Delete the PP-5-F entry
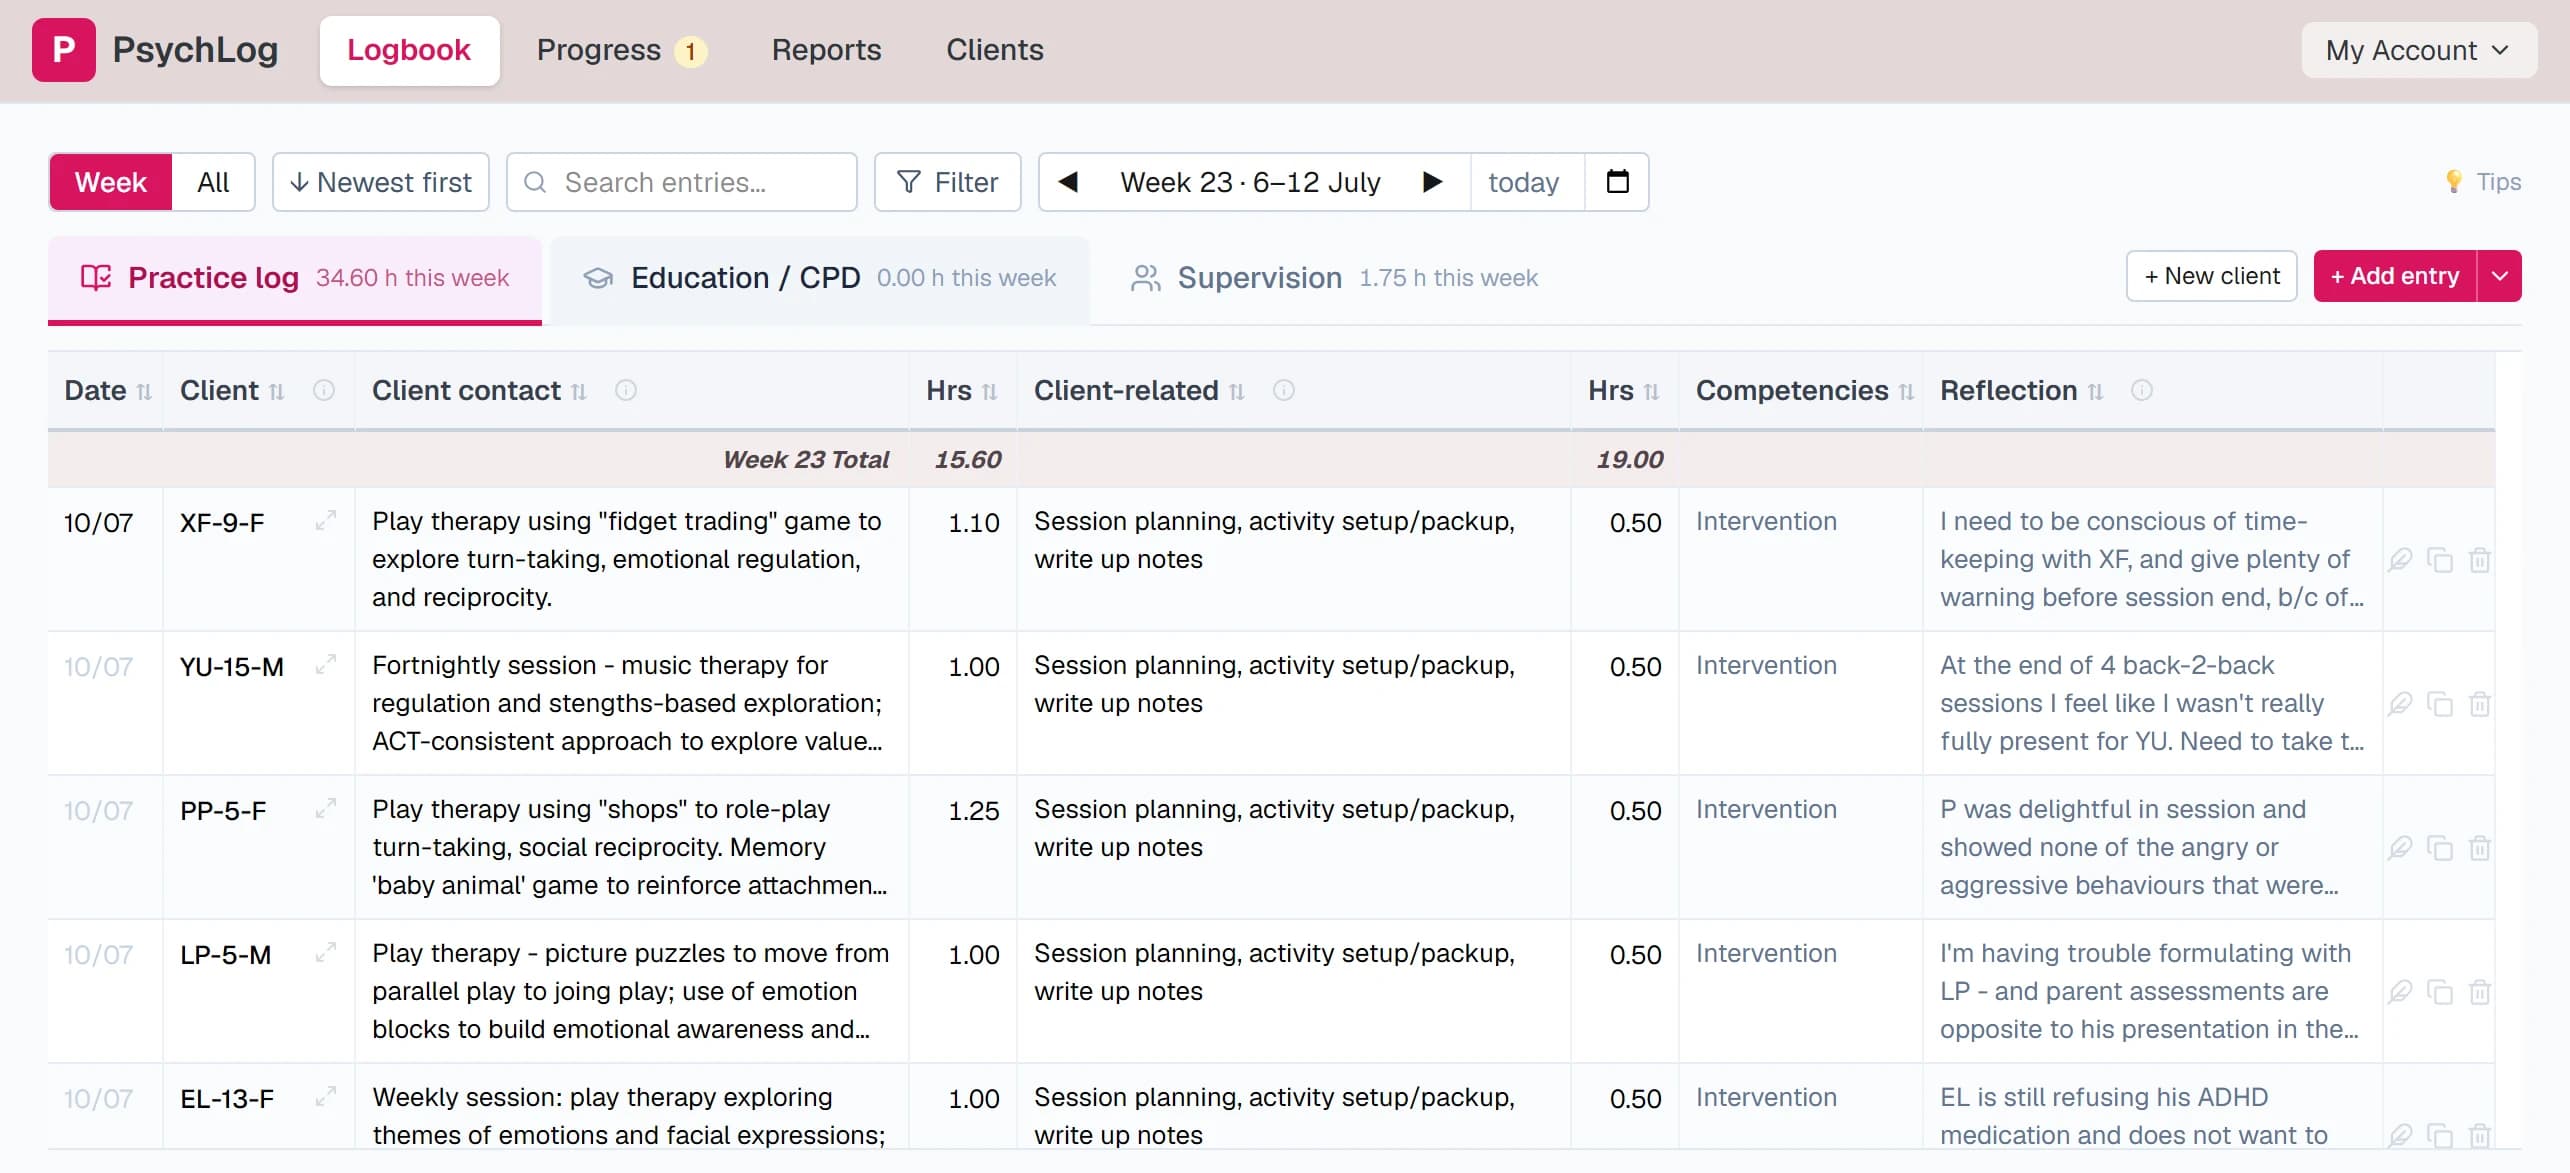Image resolution: width=2570 pixels, height=1173 pixels. pyautogui.click(x=2480, y=848)
